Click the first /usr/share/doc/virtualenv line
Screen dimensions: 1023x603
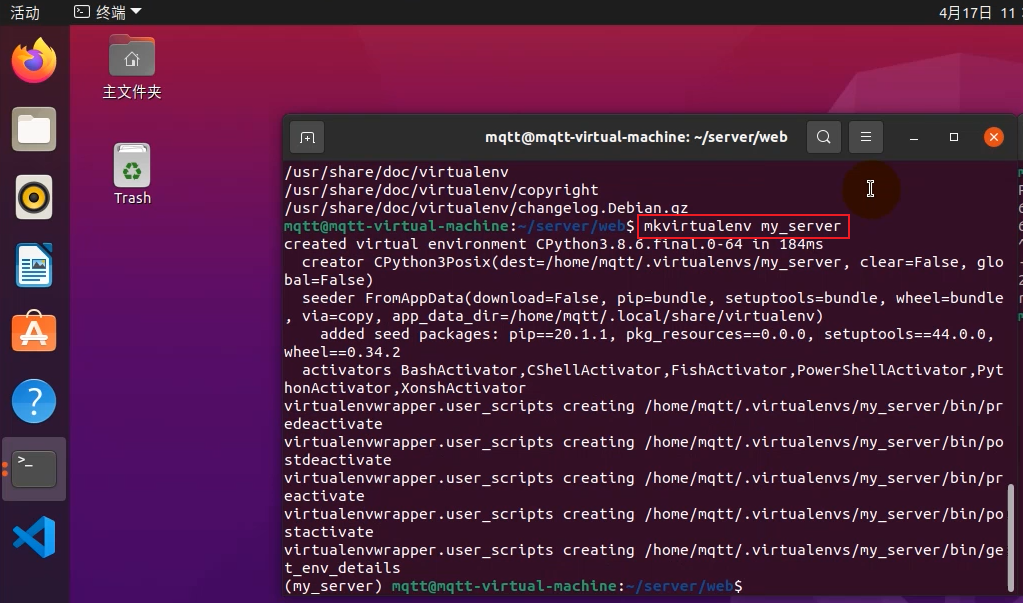[396, 172]
